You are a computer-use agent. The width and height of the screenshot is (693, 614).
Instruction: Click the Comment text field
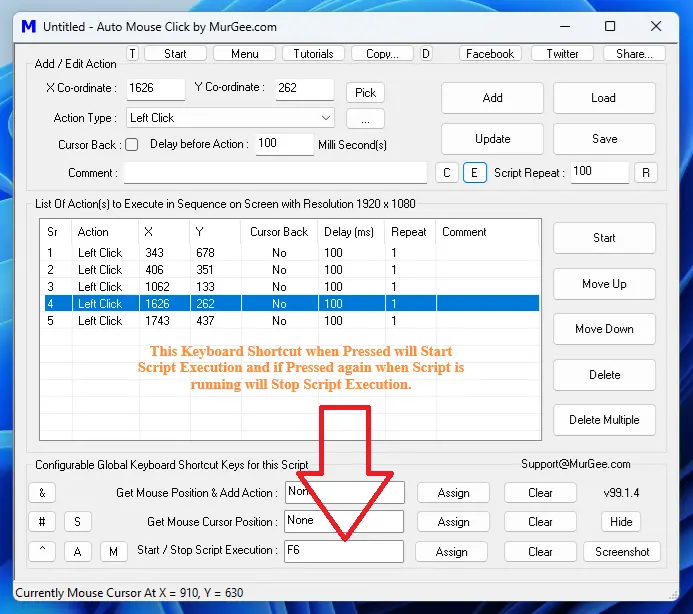tap(275, 172)
